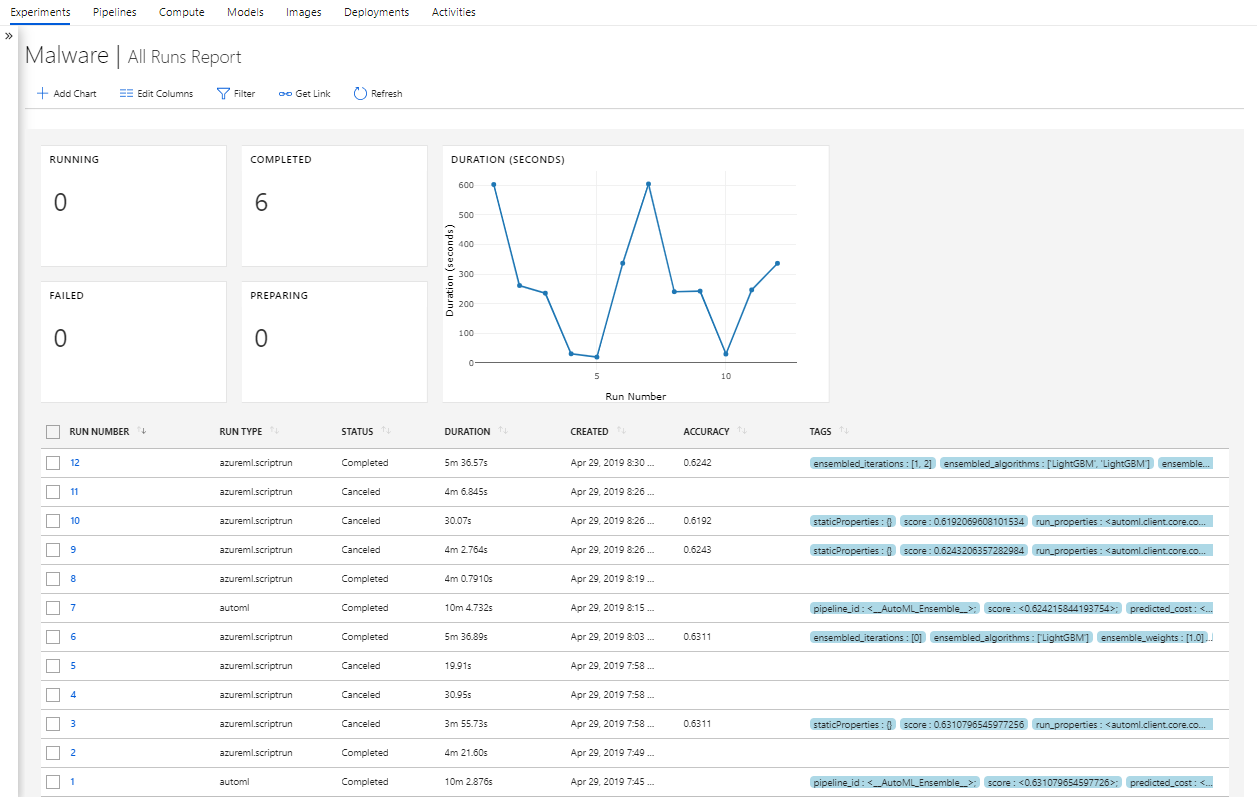The width and height of the screenshot is (1257, 797).
Task: Check the checkbox for run number 12
Action: coord(53,462)
